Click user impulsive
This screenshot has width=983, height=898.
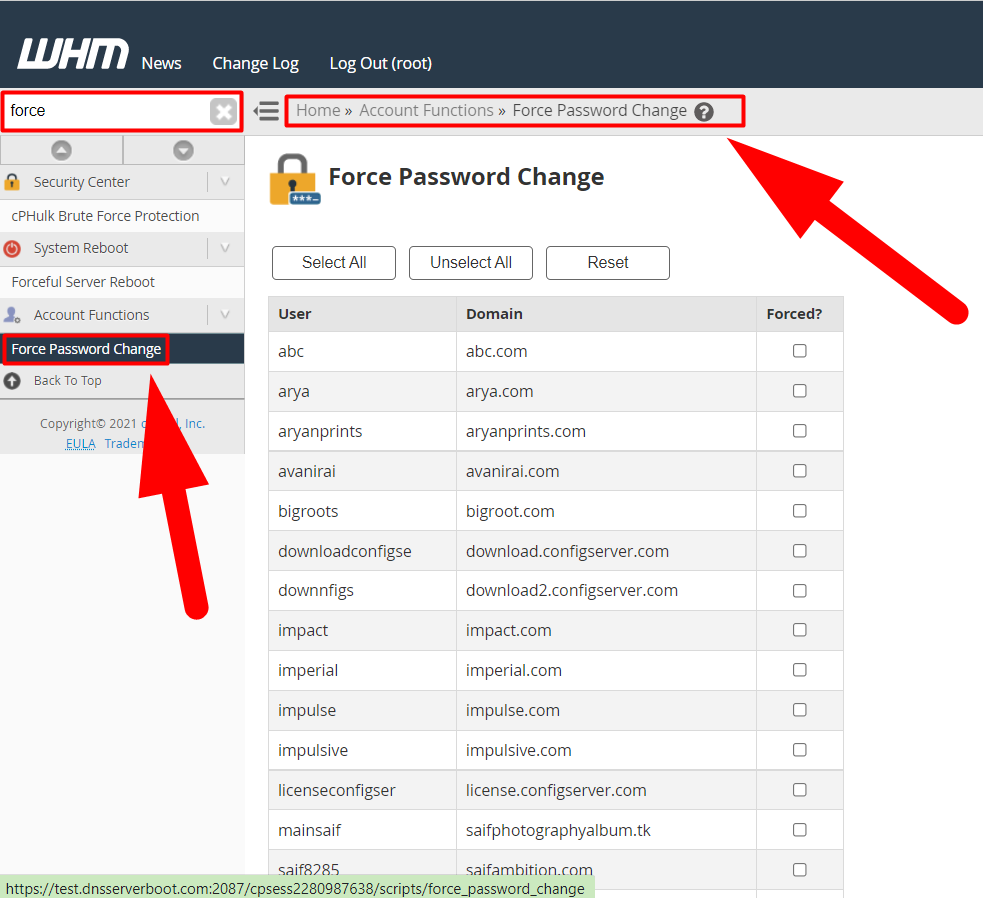click(313, 751)
